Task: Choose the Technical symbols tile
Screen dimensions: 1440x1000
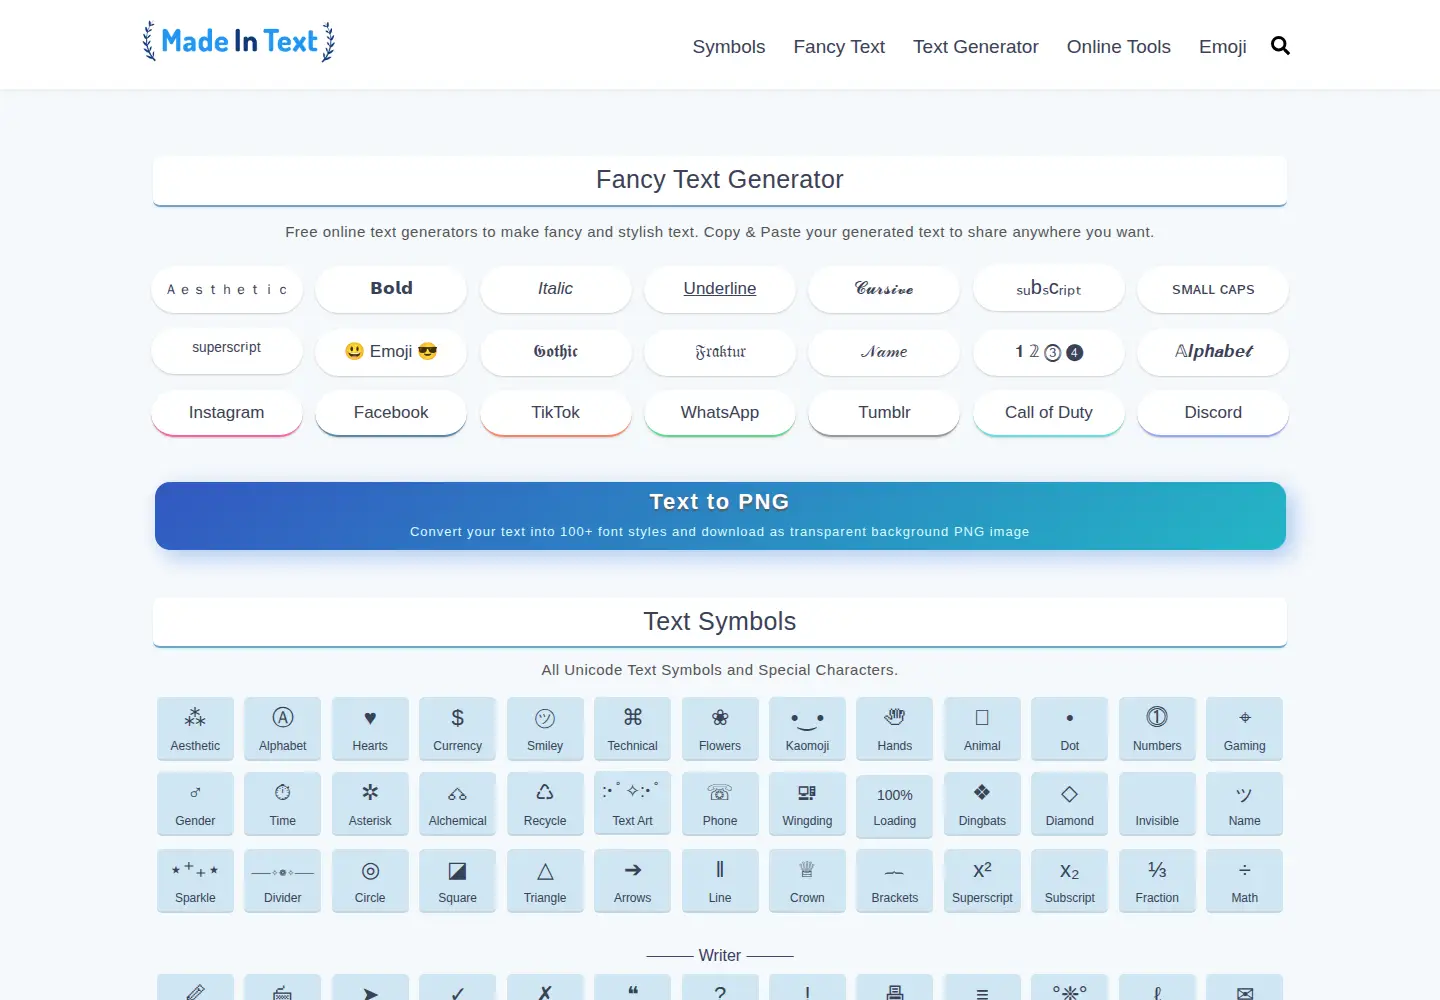Action: click(x=632, y=729)
